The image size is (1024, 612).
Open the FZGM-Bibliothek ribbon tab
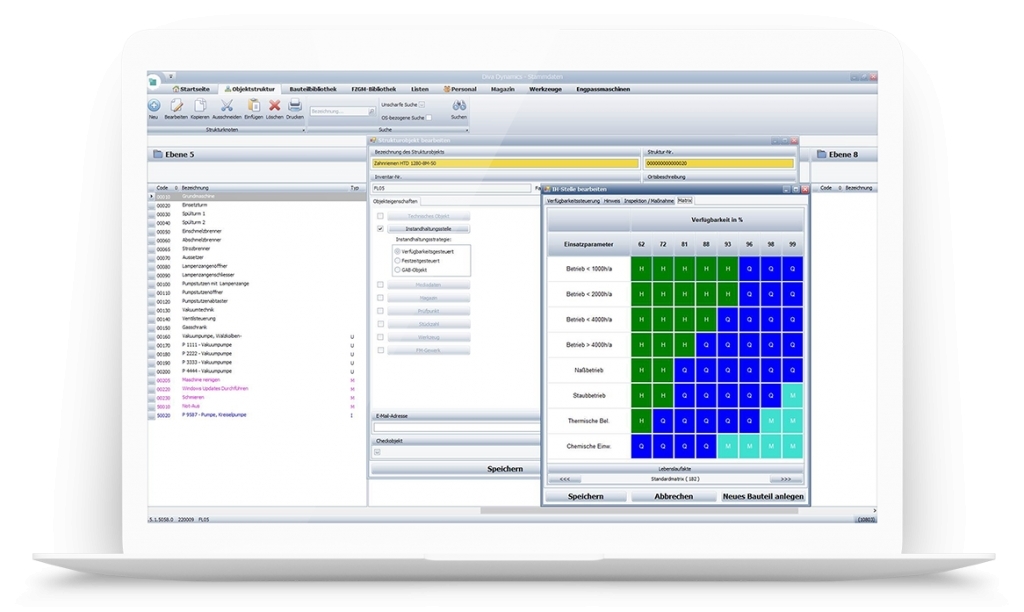[374, 89]
